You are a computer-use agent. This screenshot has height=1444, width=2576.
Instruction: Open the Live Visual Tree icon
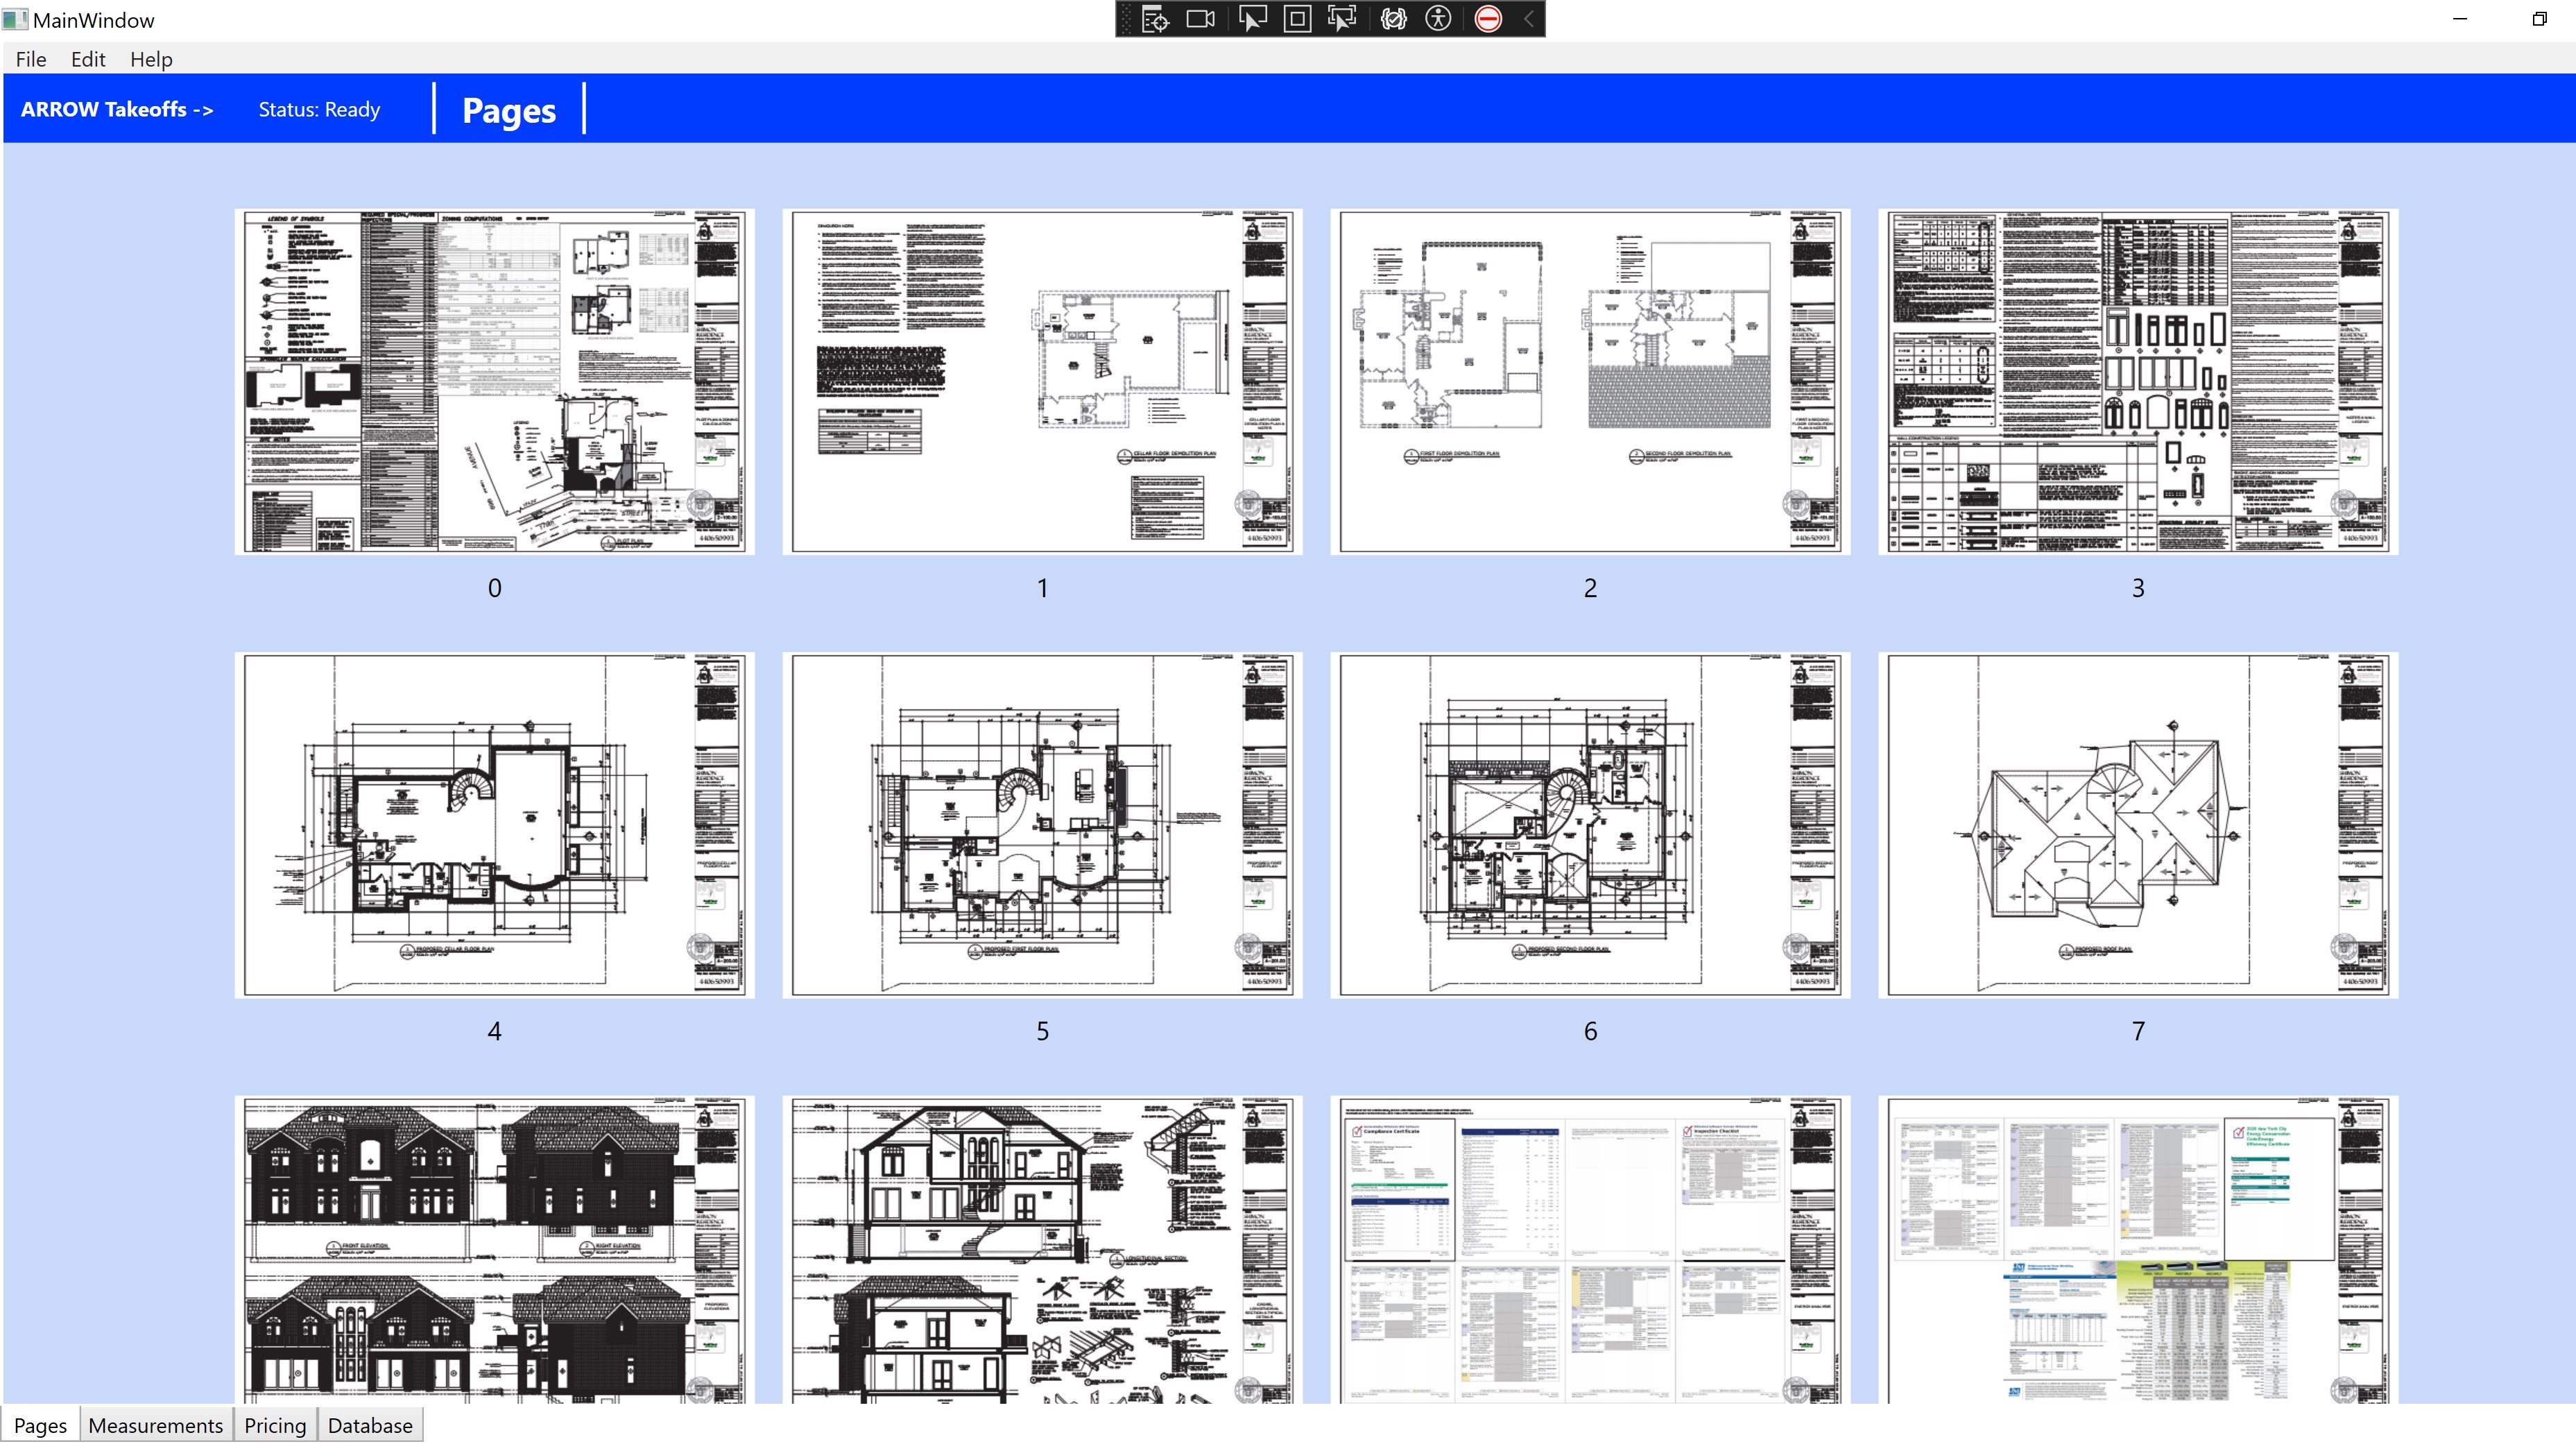click(1155, 19)
